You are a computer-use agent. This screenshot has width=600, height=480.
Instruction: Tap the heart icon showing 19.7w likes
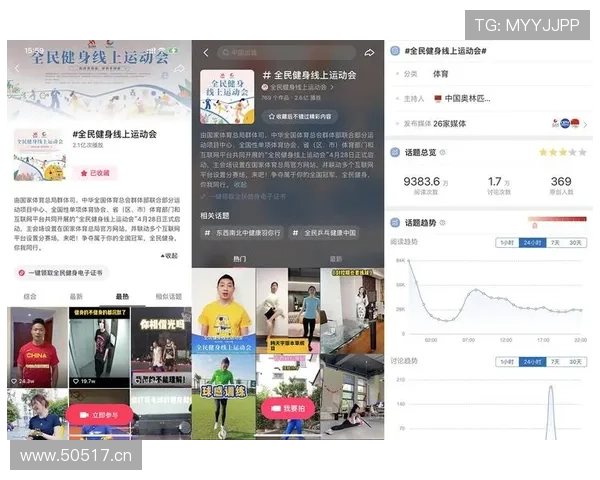point(76,381)
